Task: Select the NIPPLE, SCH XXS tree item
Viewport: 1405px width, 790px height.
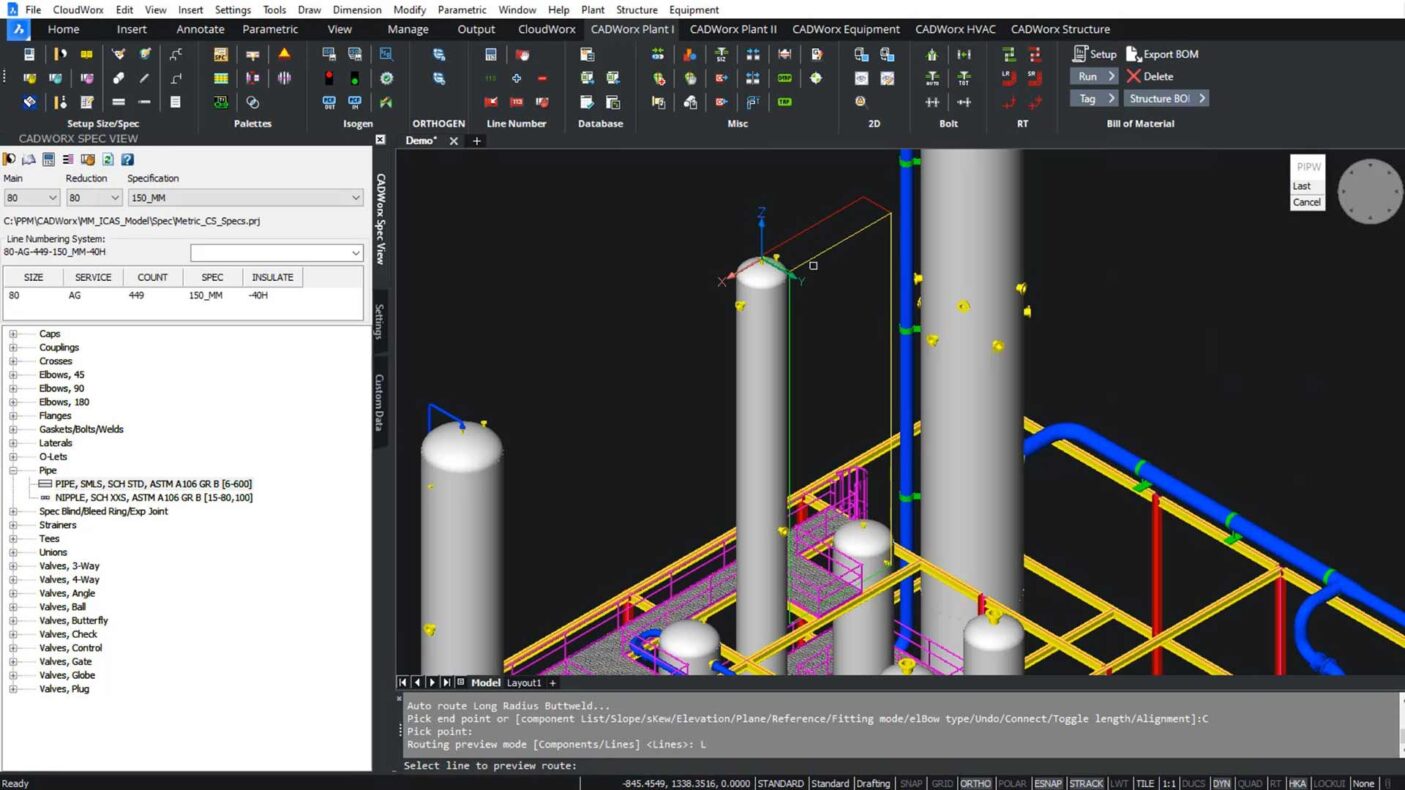Action: click(154, 497)
